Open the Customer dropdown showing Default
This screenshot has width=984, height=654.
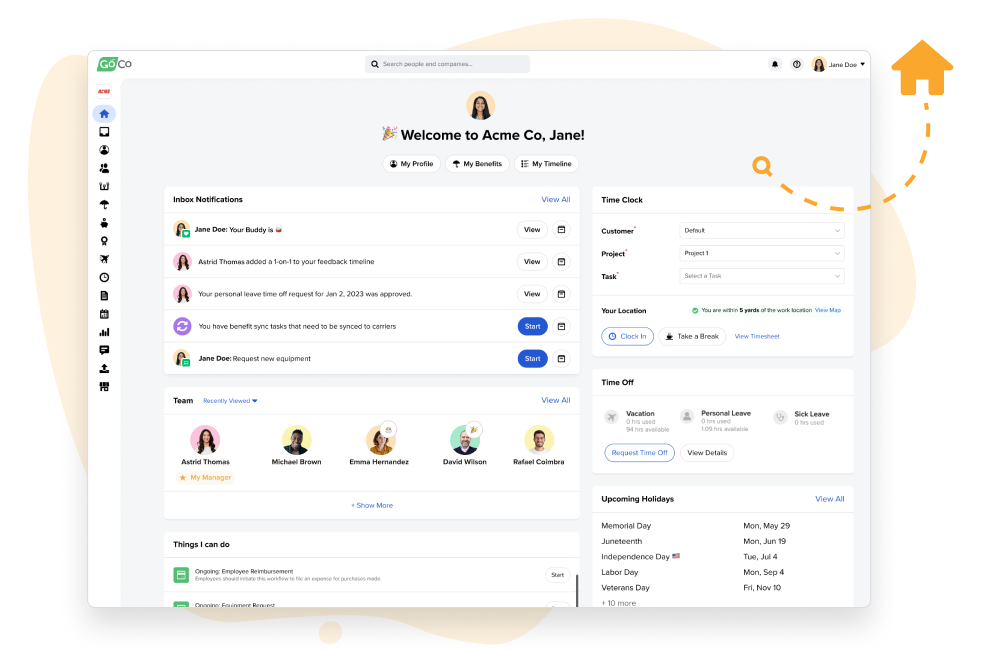click(761, 230)
